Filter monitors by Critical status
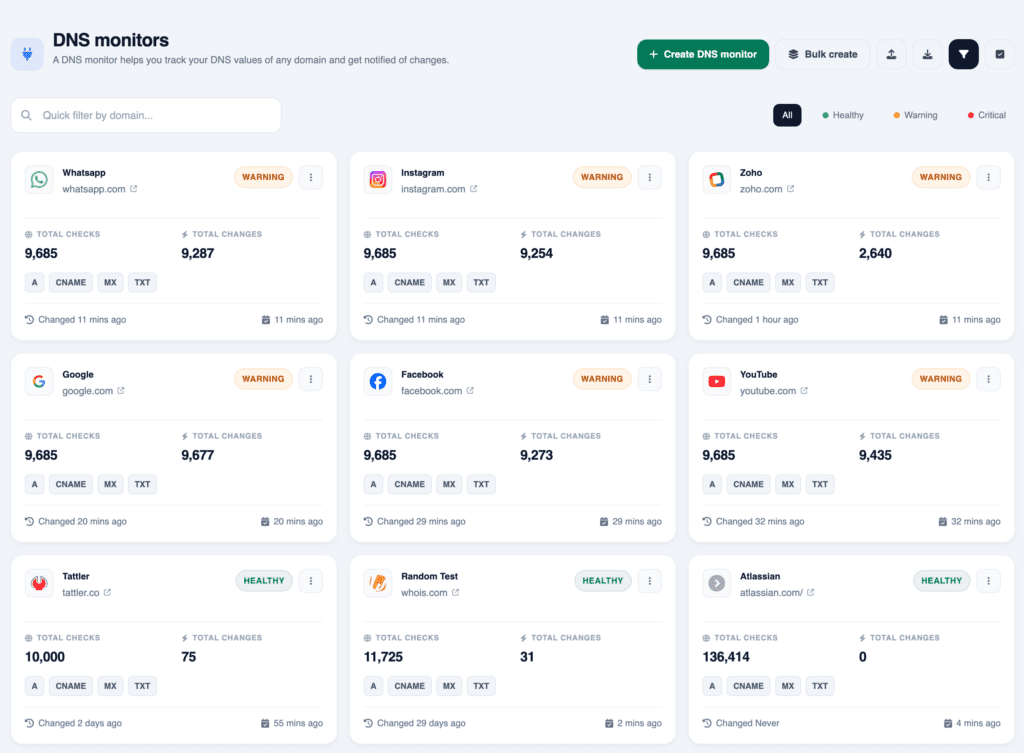 [x=986, y=115]
